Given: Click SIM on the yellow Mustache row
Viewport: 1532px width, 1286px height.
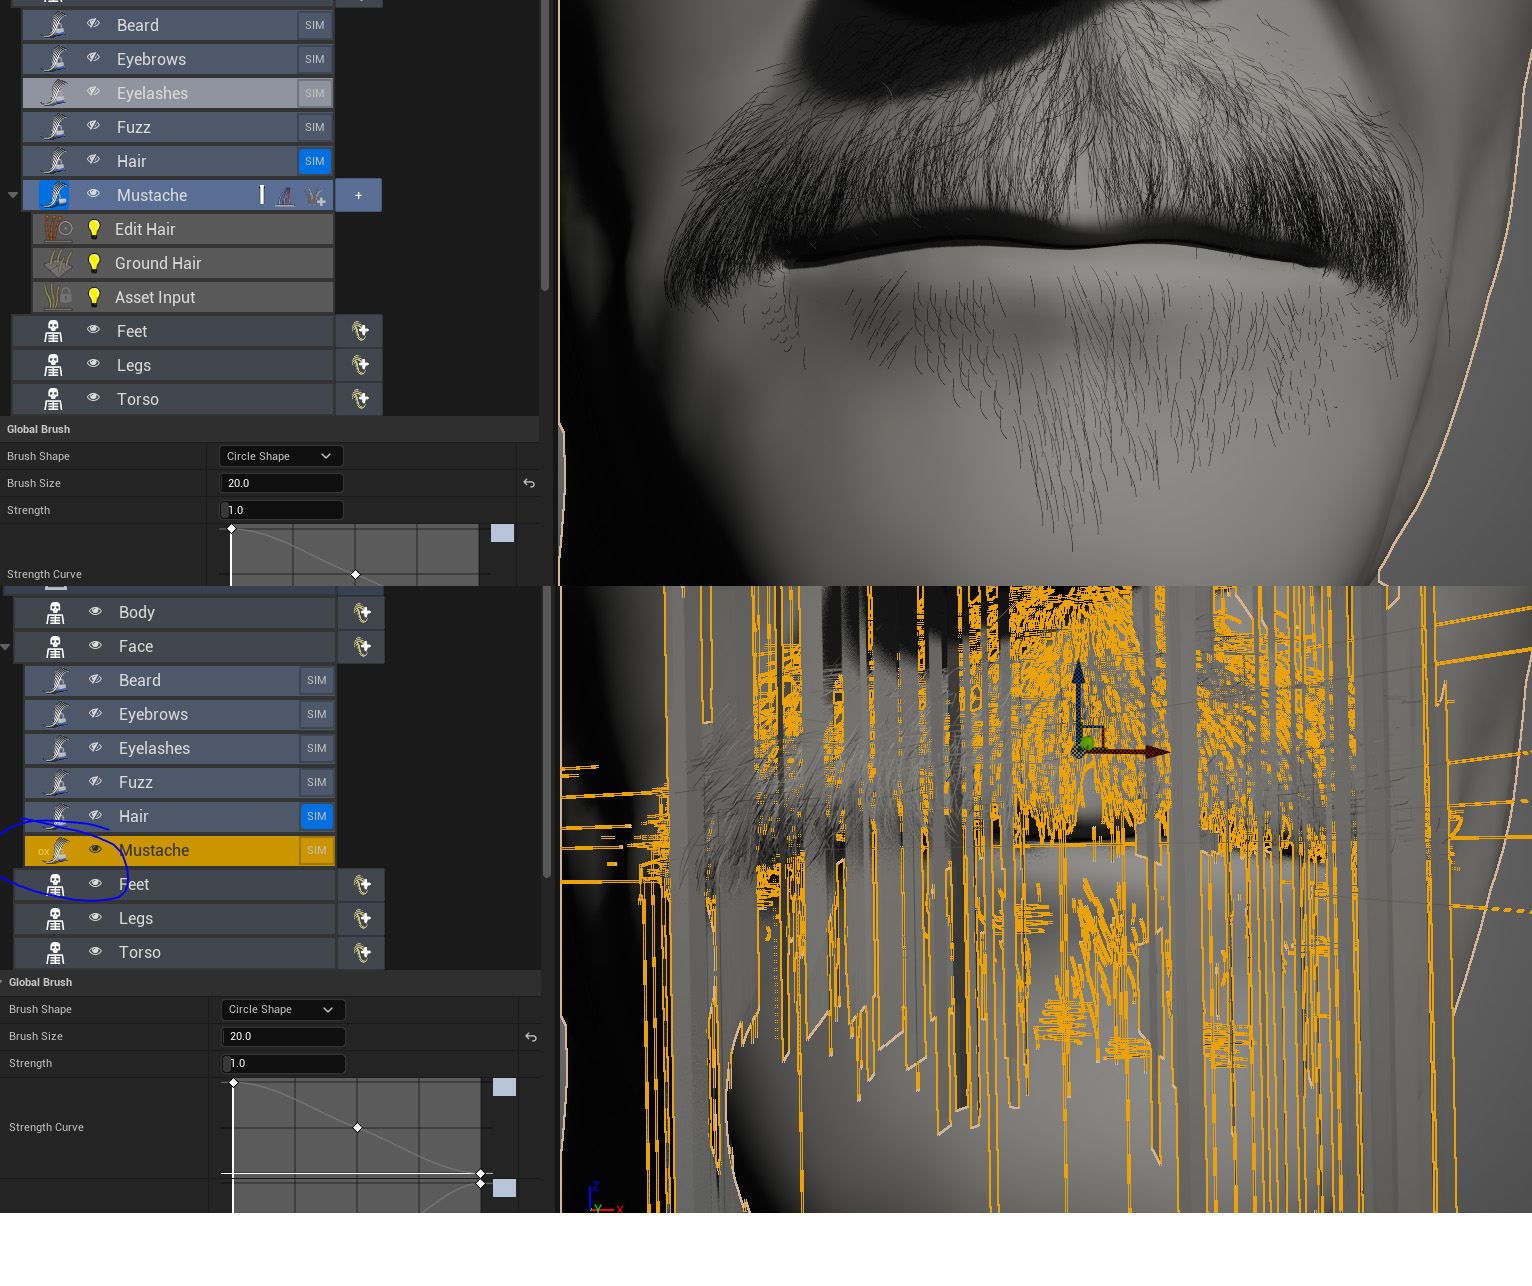Looking at the screenshot, I should pyautogui.click(x=317, y=851).
